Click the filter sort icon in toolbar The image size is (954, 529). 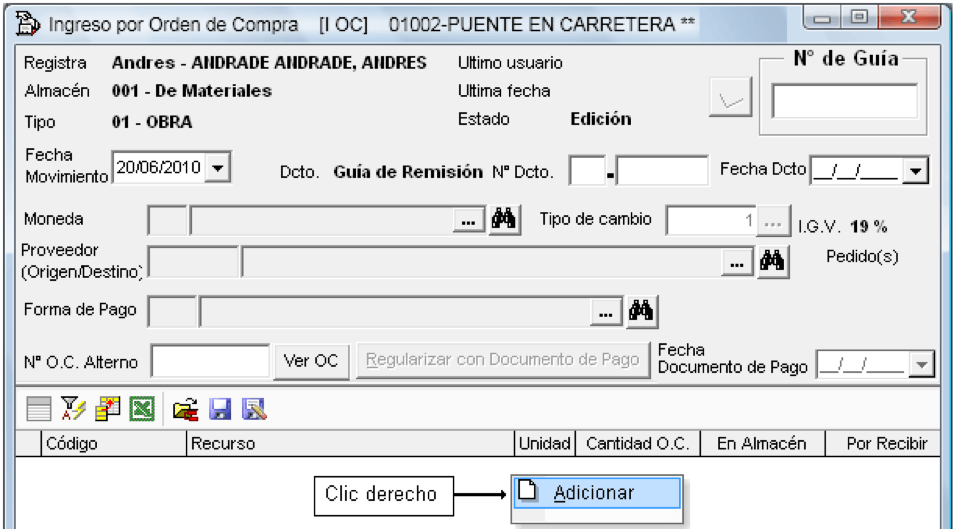coord(73,408)
